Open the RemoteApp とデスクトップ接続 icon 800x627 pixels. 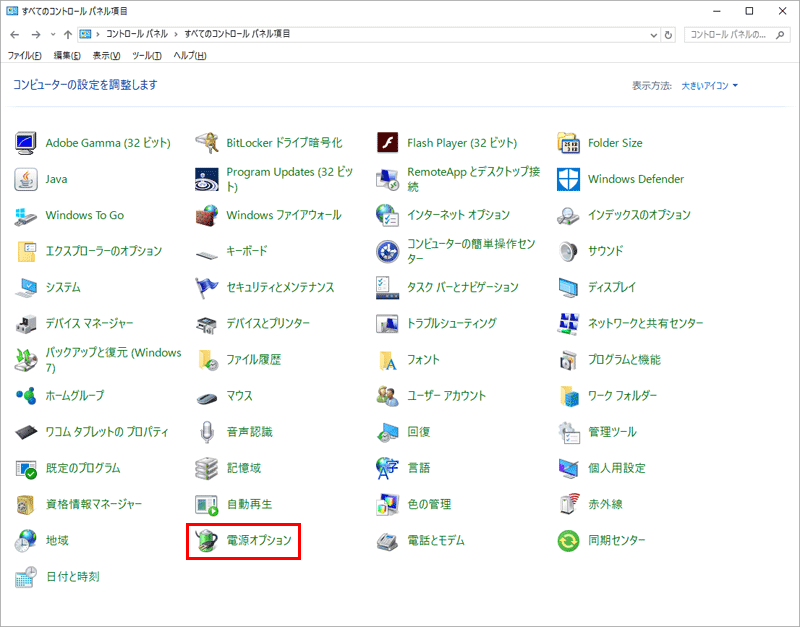[387, 179]
